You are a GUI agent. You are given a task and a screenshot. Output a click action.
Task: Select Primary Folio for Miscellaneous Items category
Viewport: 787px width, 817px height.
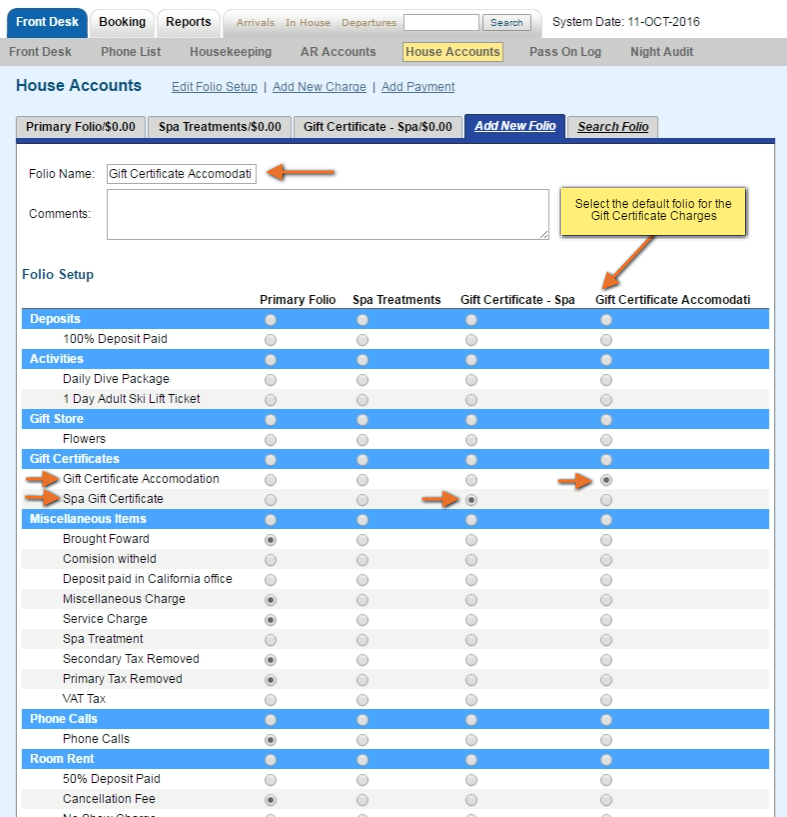coord(270,520)
